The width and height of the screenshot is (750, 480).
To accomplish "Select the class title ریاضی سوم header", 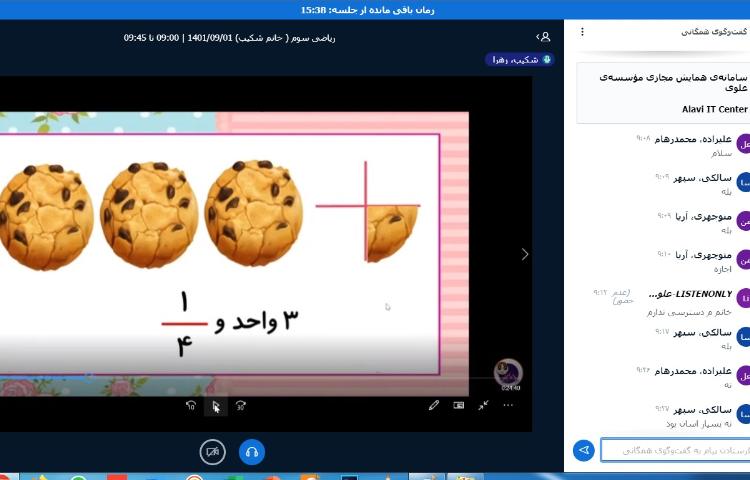I will 229,37.
